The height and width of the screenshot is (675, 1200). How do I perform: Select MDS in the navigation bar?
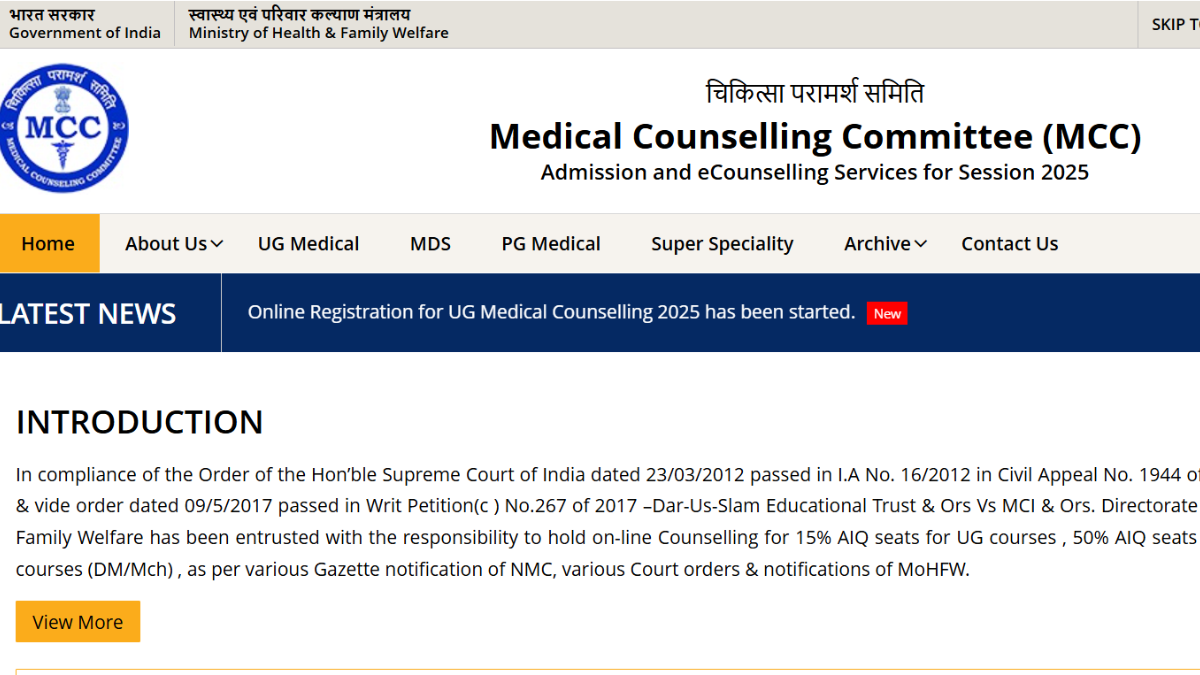click(x=430, y=244)
